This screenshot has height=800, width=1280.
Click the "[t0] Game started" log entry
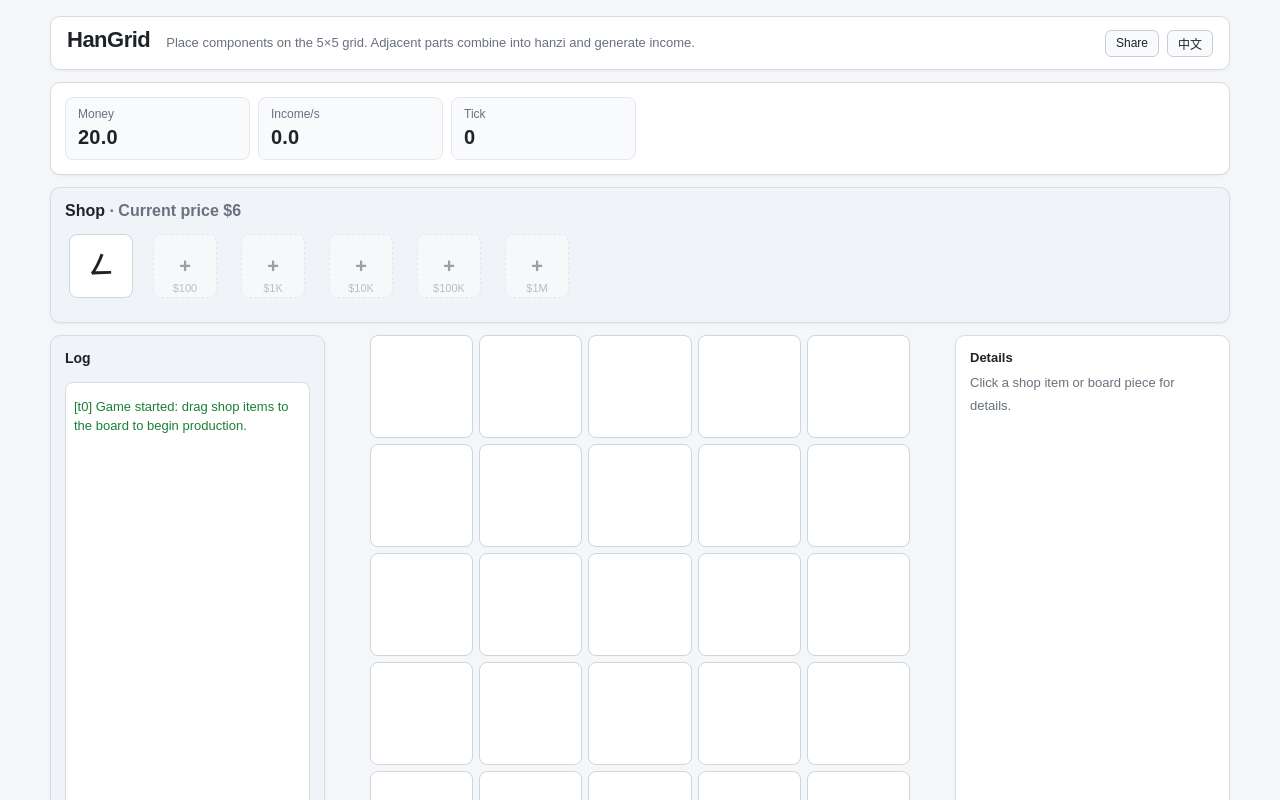tap(181, 416)
